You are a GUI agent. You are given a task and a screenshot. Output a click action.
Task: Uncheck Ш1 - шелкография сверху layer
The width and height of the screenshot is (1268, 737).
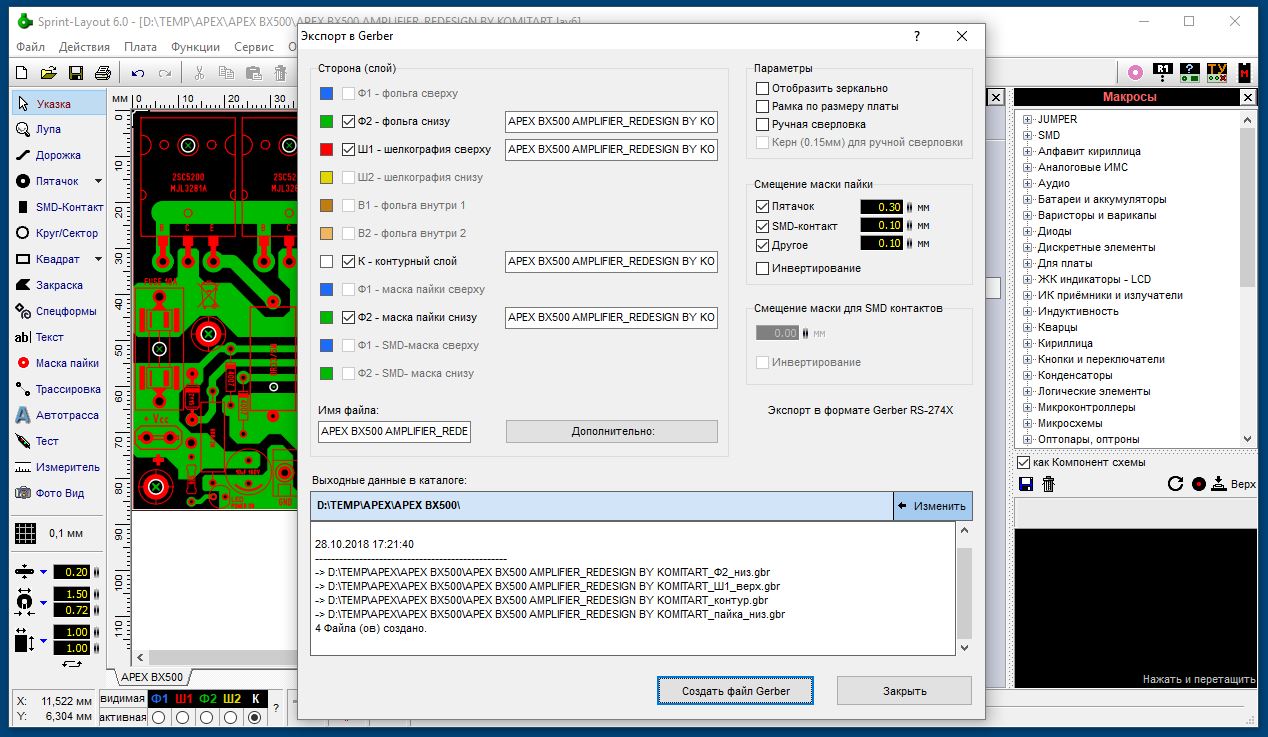tap(348, 149)
